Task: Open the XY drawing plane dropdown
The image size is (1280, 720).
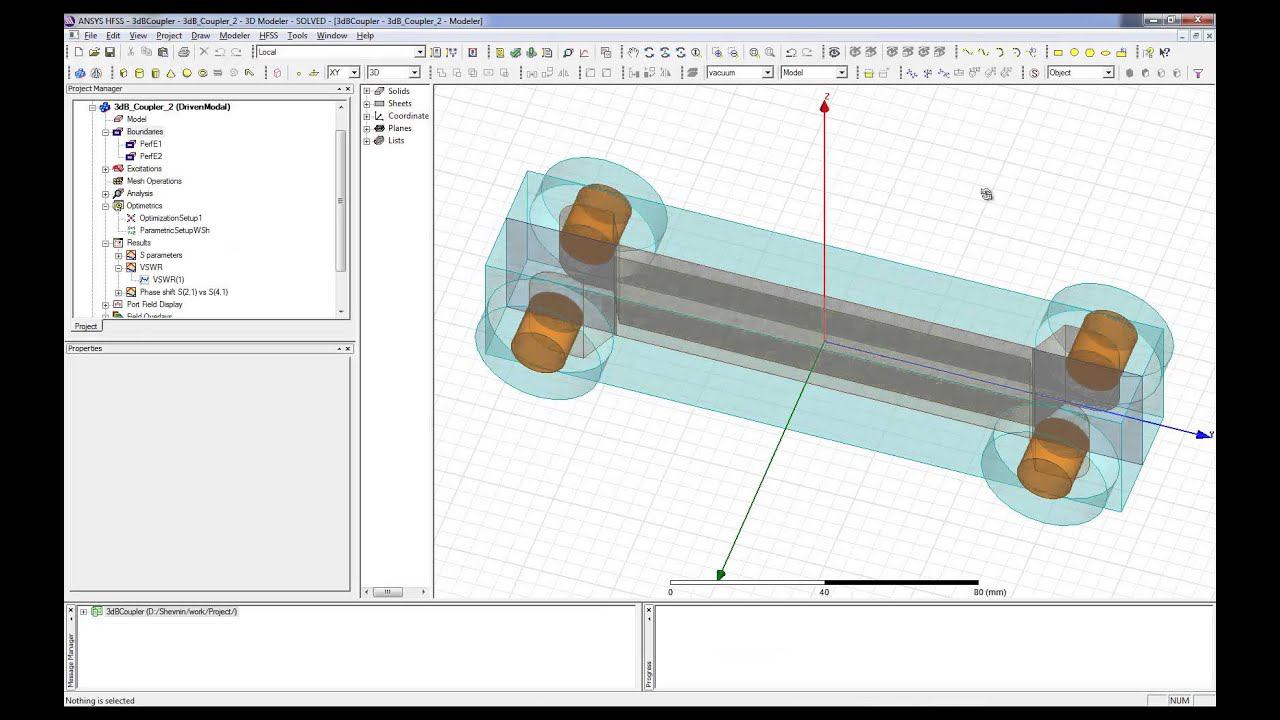Action: [x=354, y=72]
